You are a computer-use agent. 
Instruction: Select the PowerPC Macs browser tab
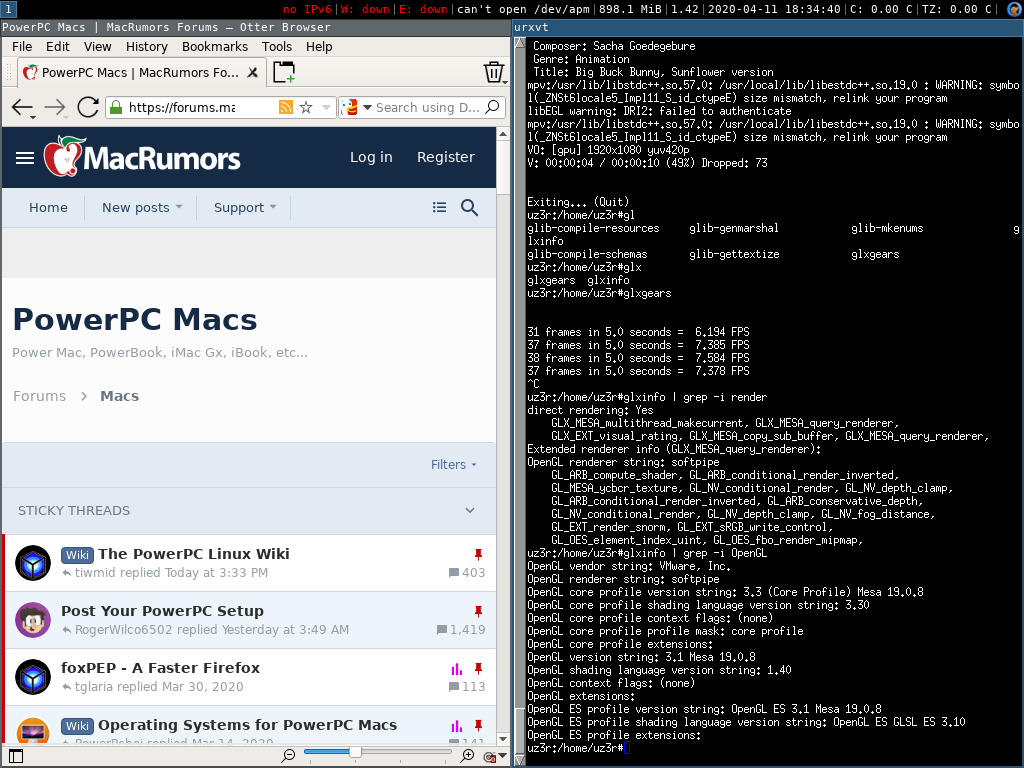click(x=140, y=72)
